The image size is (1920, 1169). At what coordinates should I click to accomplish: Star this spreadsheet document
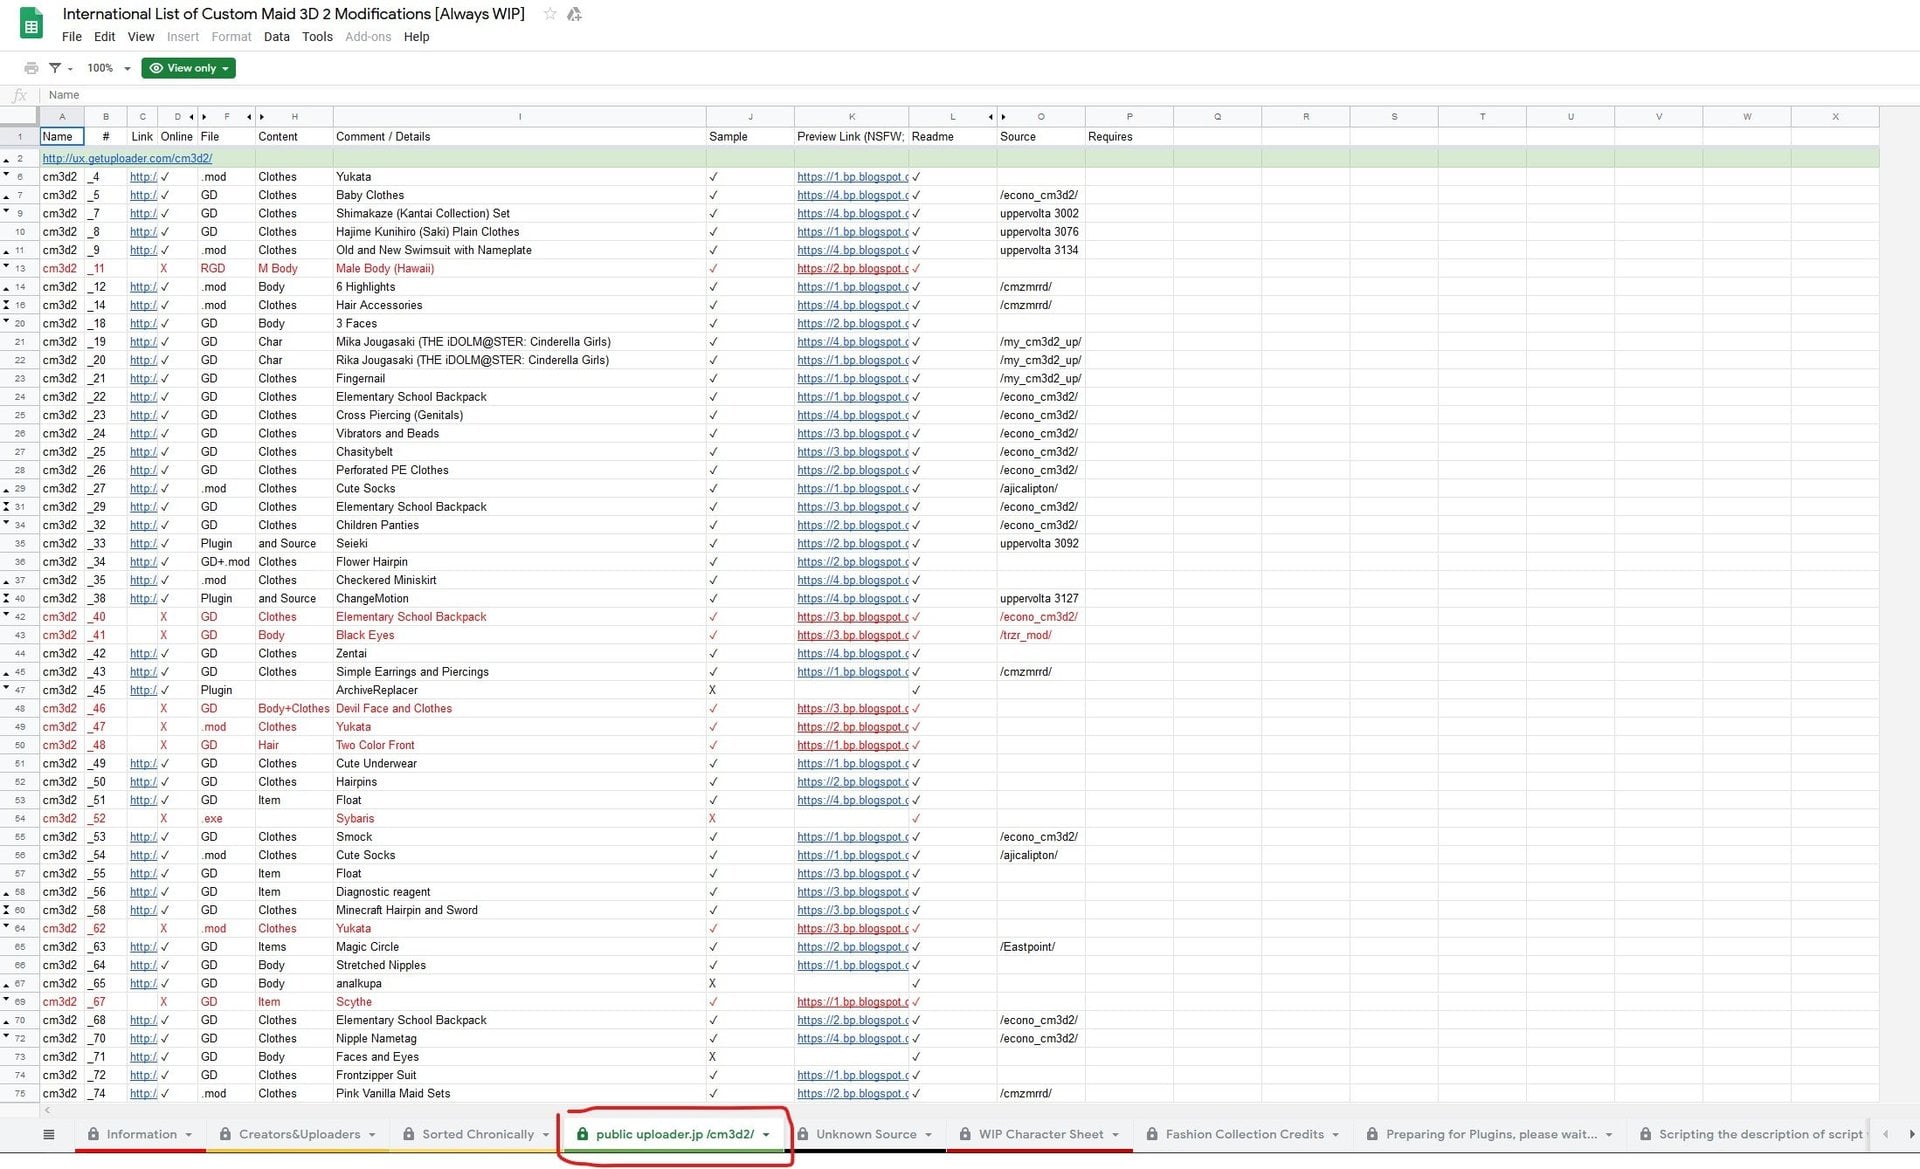click(x=549, y=14)
